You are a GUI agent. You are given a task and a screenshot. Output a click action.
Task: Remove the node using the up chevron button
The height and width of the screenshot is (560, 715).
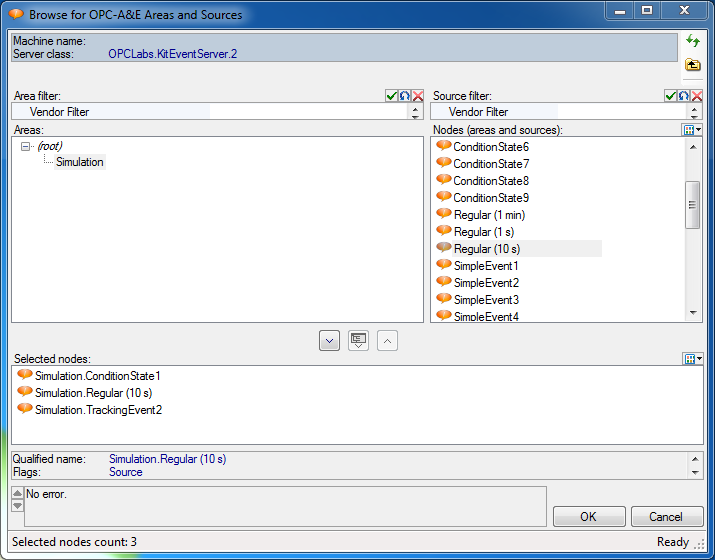click(388, 341)
